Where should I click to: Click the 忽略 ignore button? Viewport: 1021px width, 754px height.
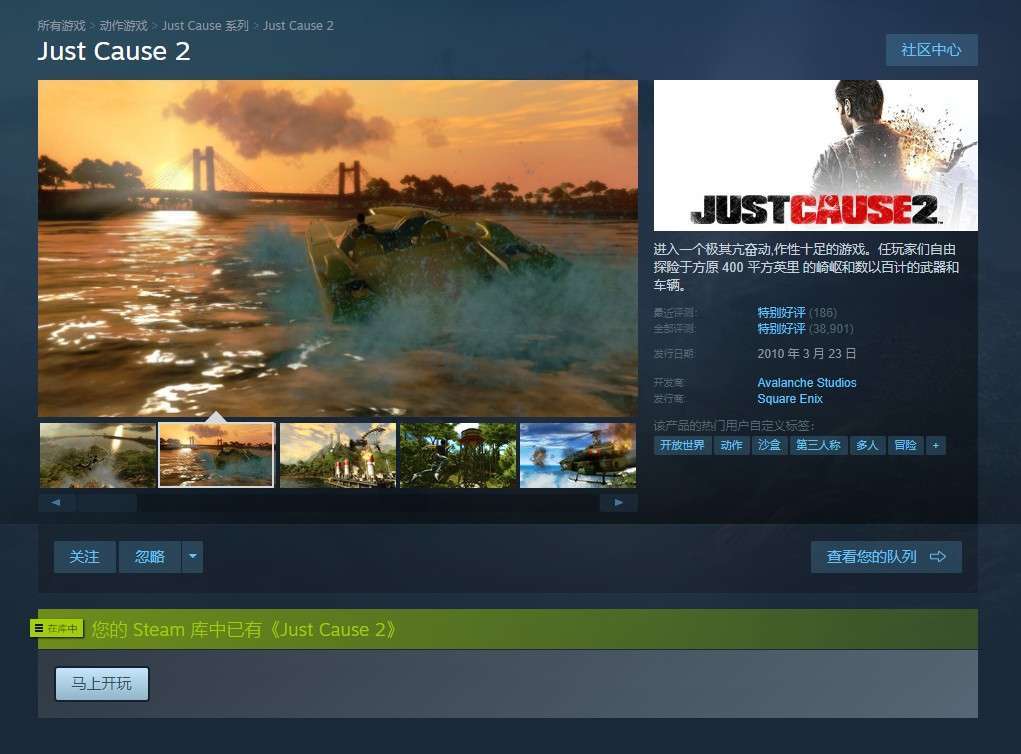click(150, 557)
